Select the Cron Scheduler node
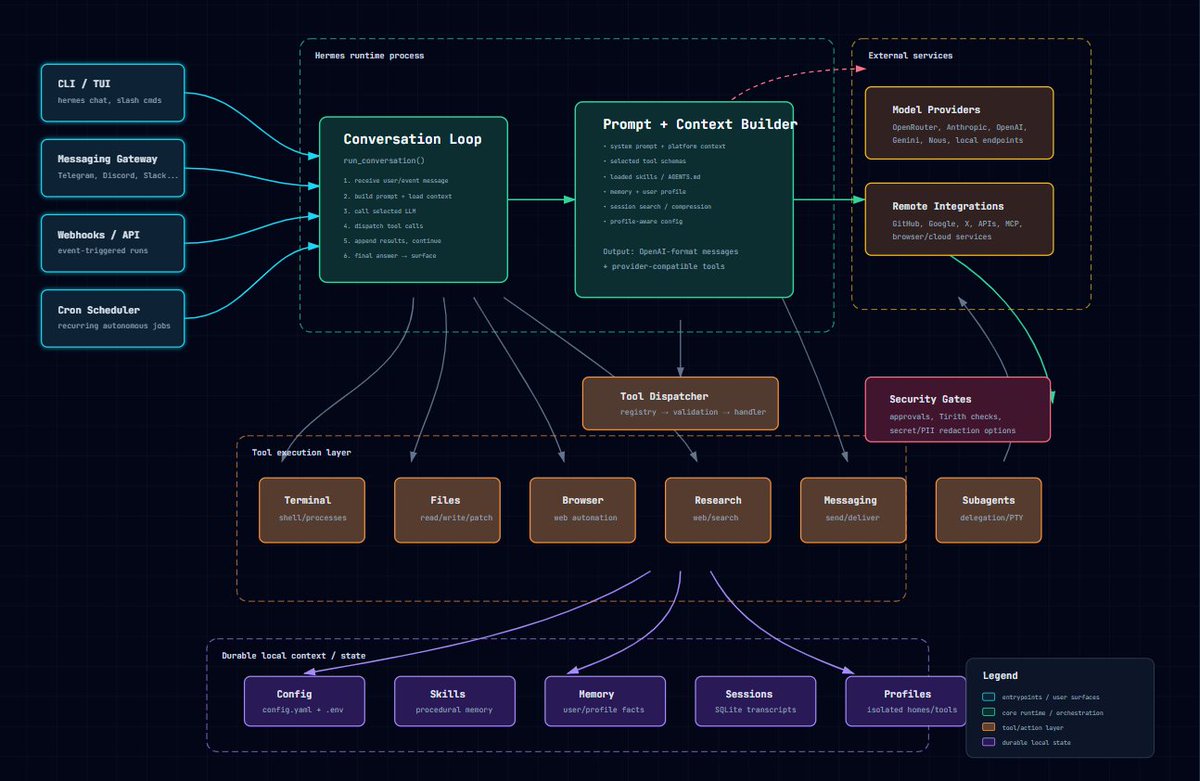This screenshot has height=781, width=1200. click(x=113, y=318)
